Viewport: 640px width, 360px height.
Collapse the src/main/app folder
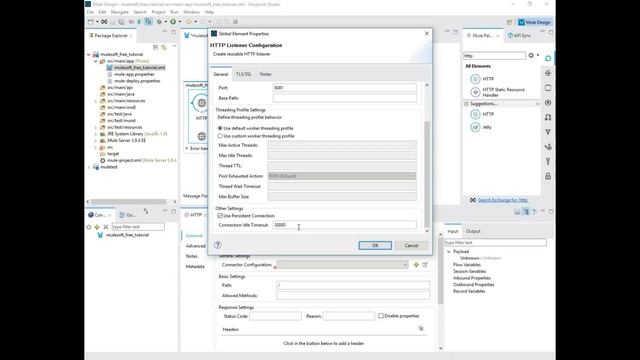96,61
